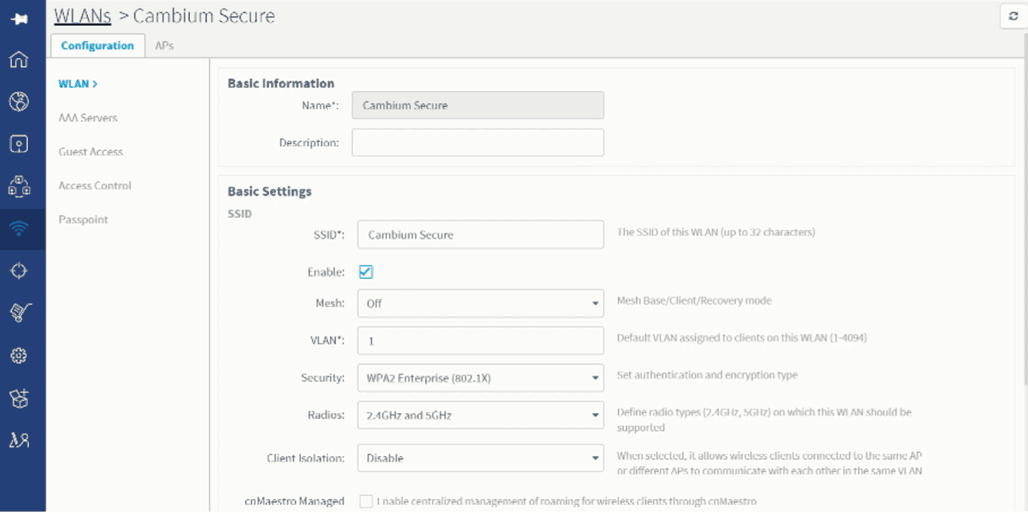Click the VLAN input field
The height and width of the screenshot is (514, 1028).
pyautogui.click(x=481, y=341)
